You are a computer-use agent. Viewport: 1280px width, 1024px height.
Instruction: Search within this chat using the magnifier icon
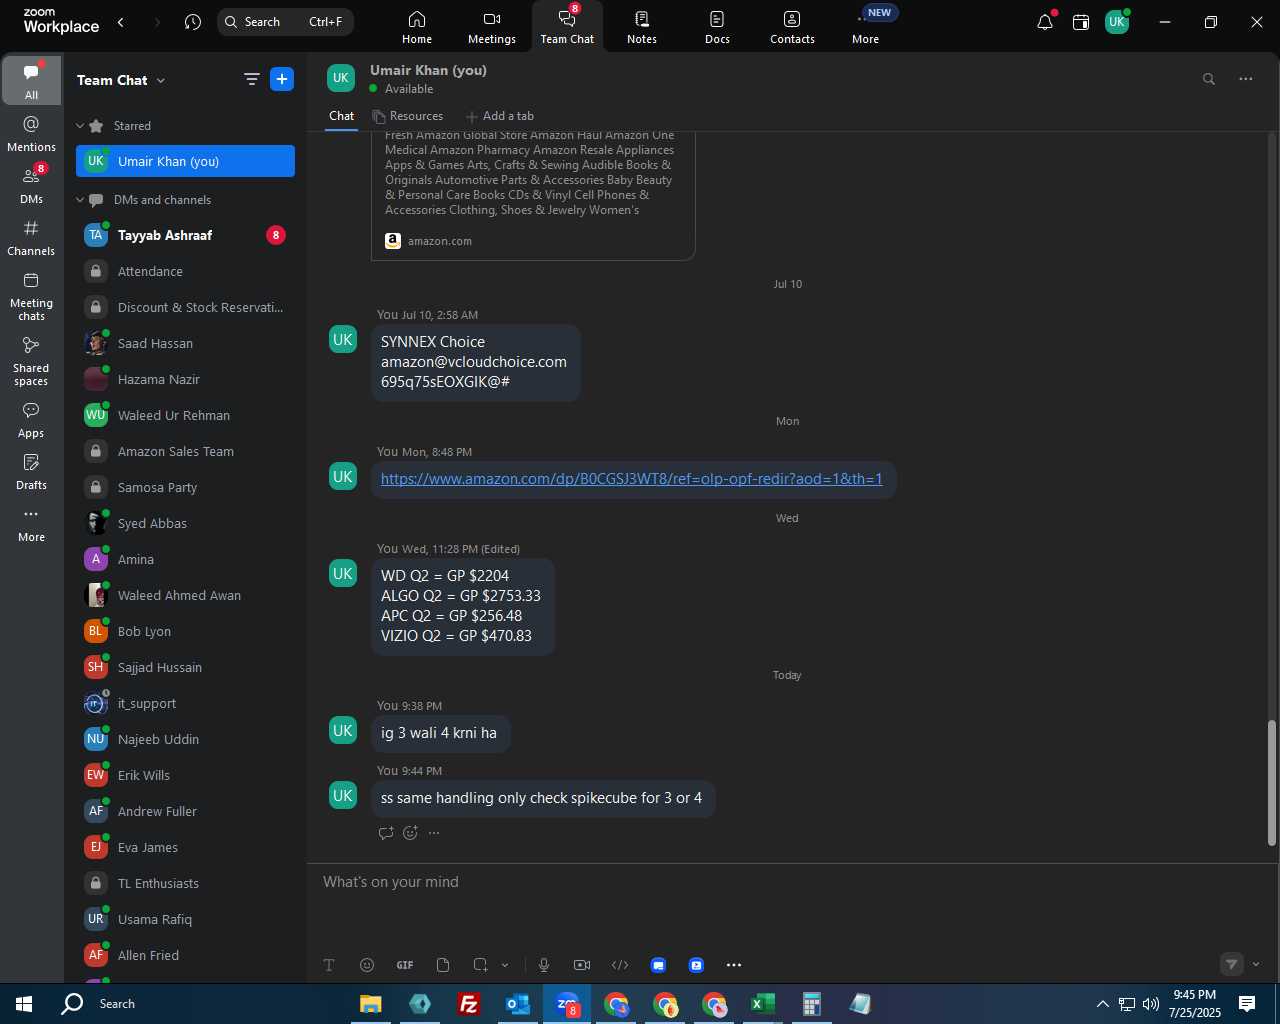1209,79
